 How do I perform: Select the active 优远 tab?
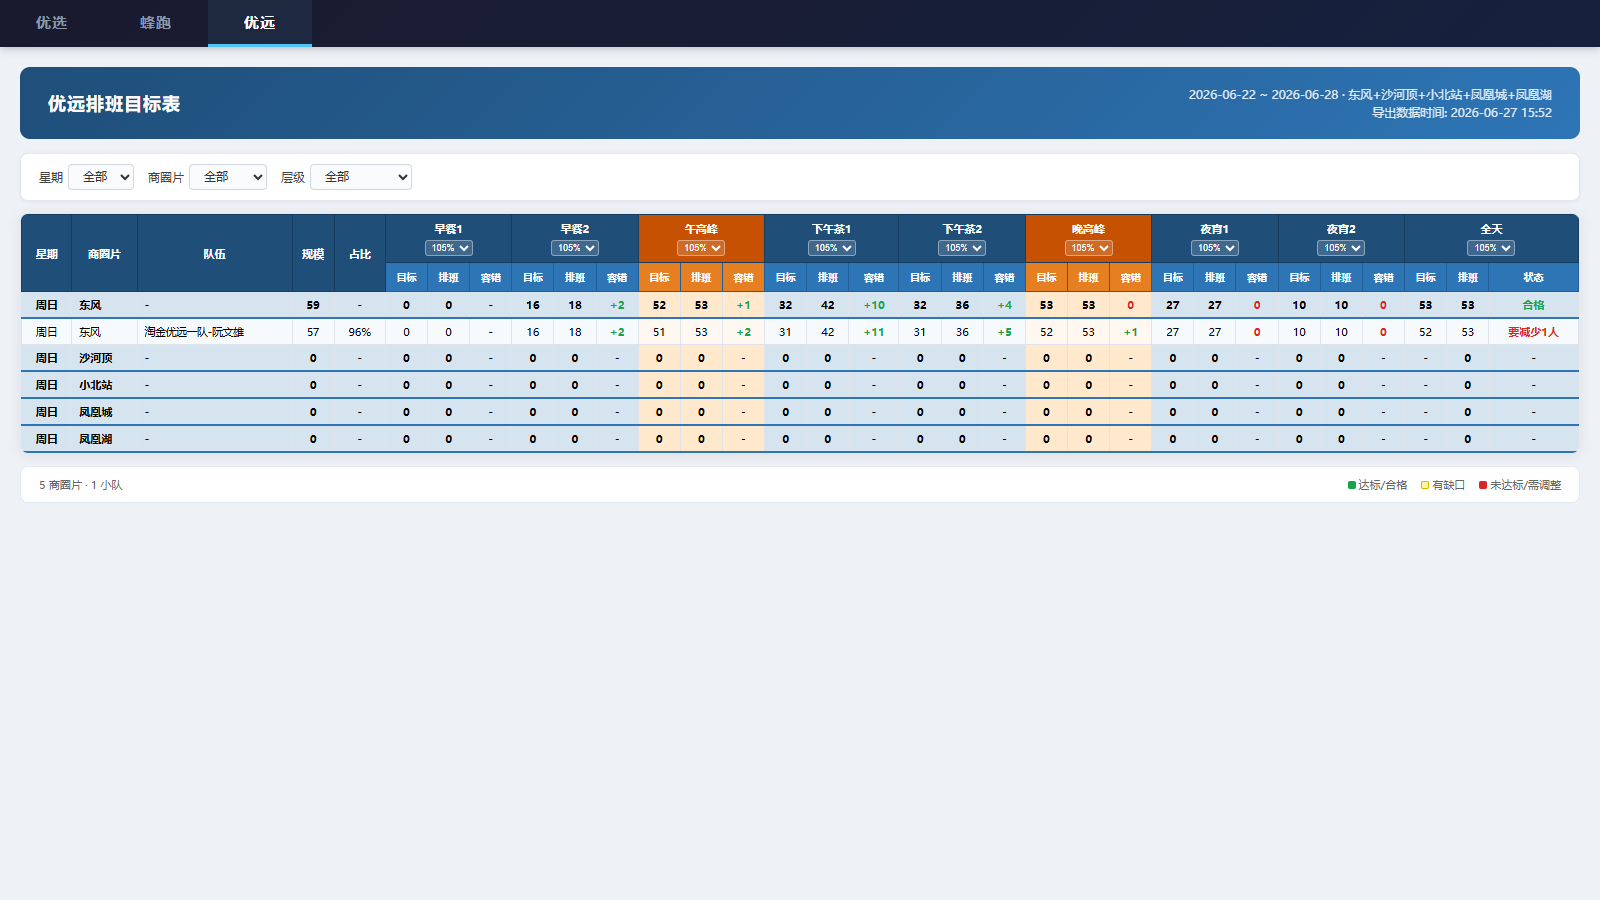pyautogui.click(x=260, y=23)
